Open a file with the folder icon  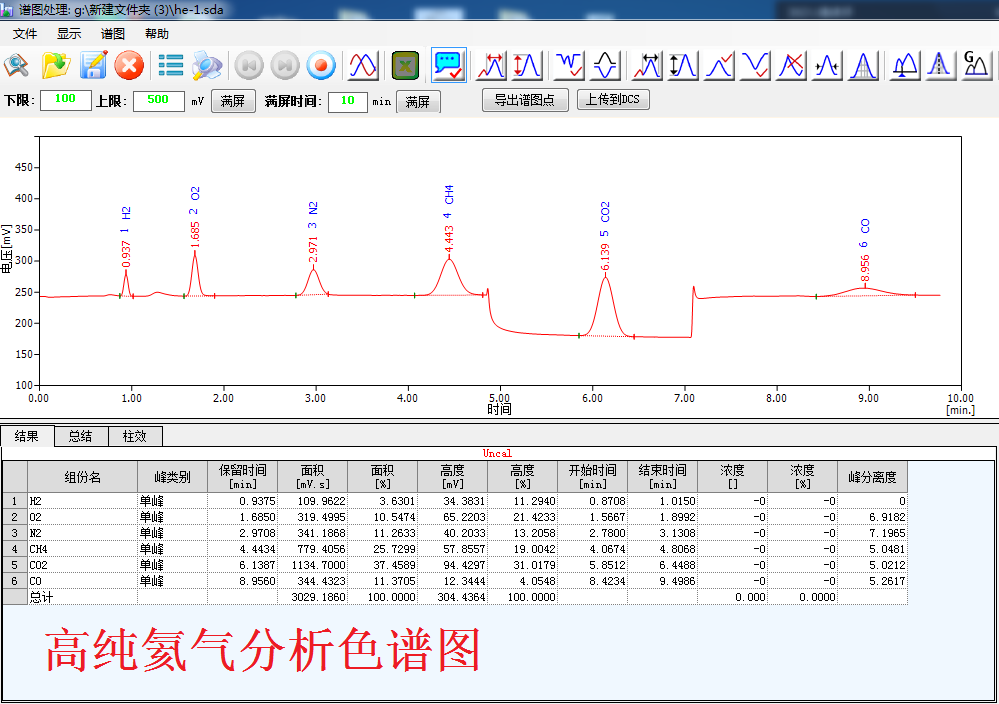point(55,65)
